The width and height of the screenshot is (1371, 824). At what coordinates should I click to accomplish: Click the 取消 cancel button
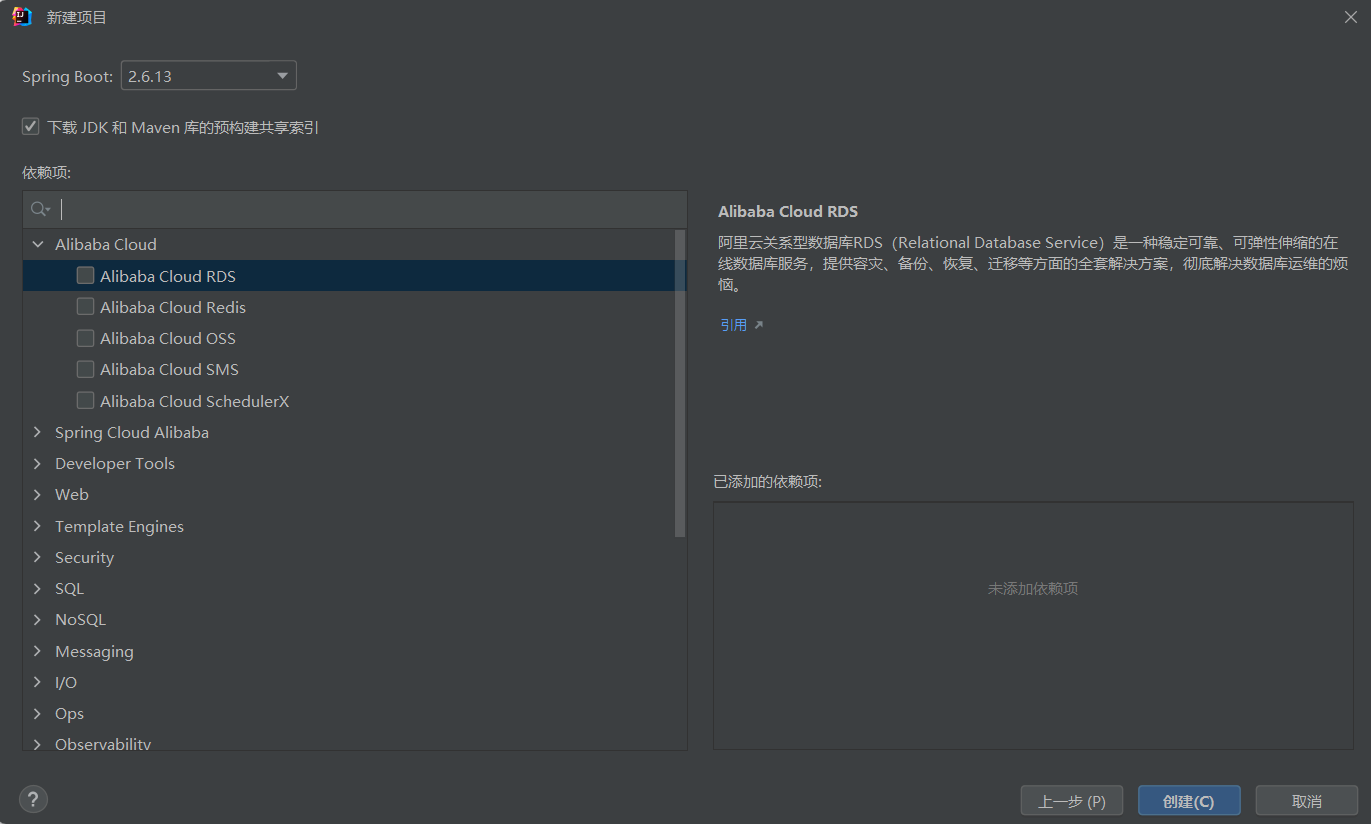1307,801
